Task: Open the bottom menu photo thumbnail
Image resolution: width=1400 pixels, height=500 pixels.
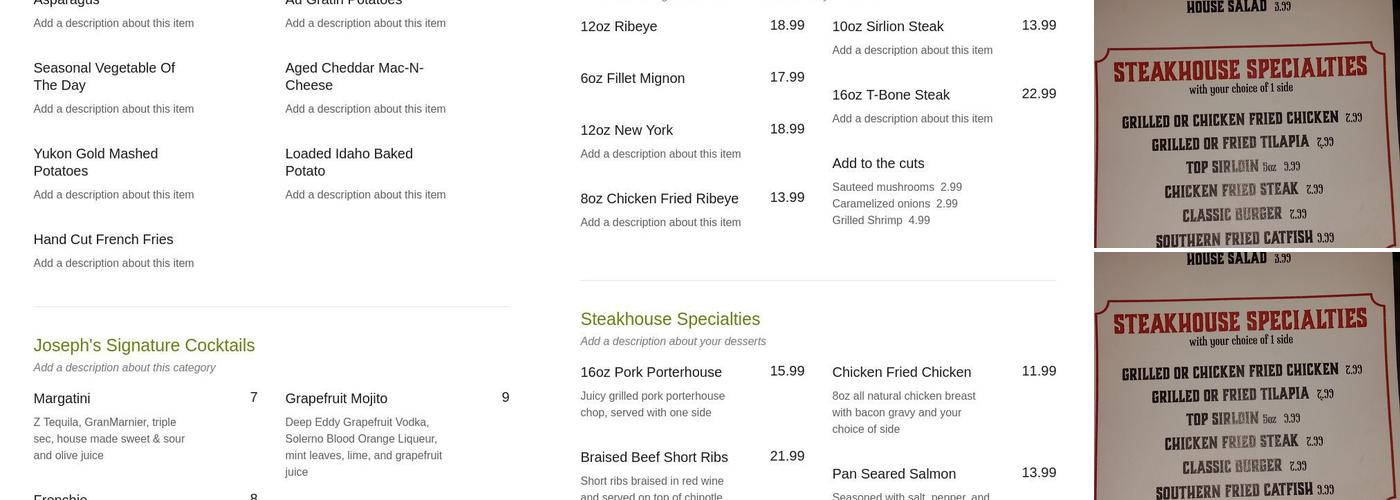Action: tap(1246, 376)
